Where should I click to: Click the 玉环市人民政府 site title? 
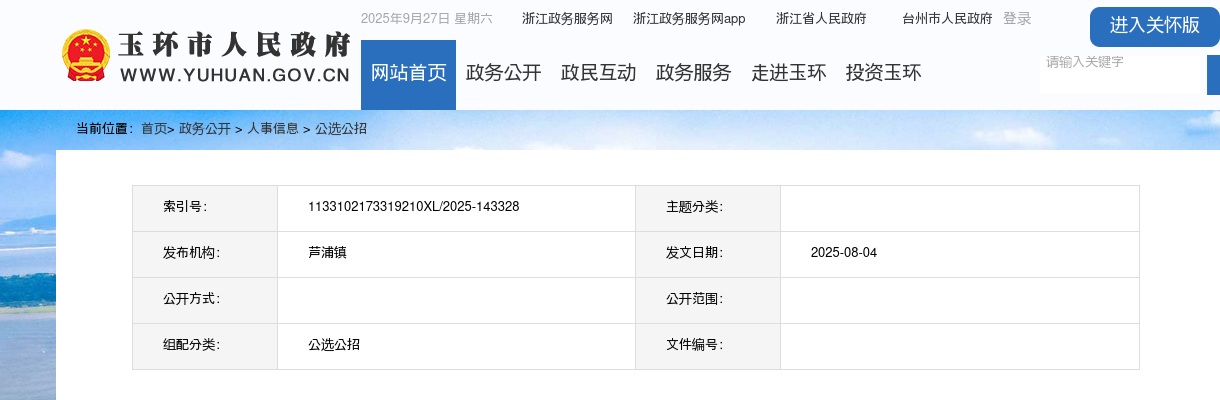click(235, 47)
